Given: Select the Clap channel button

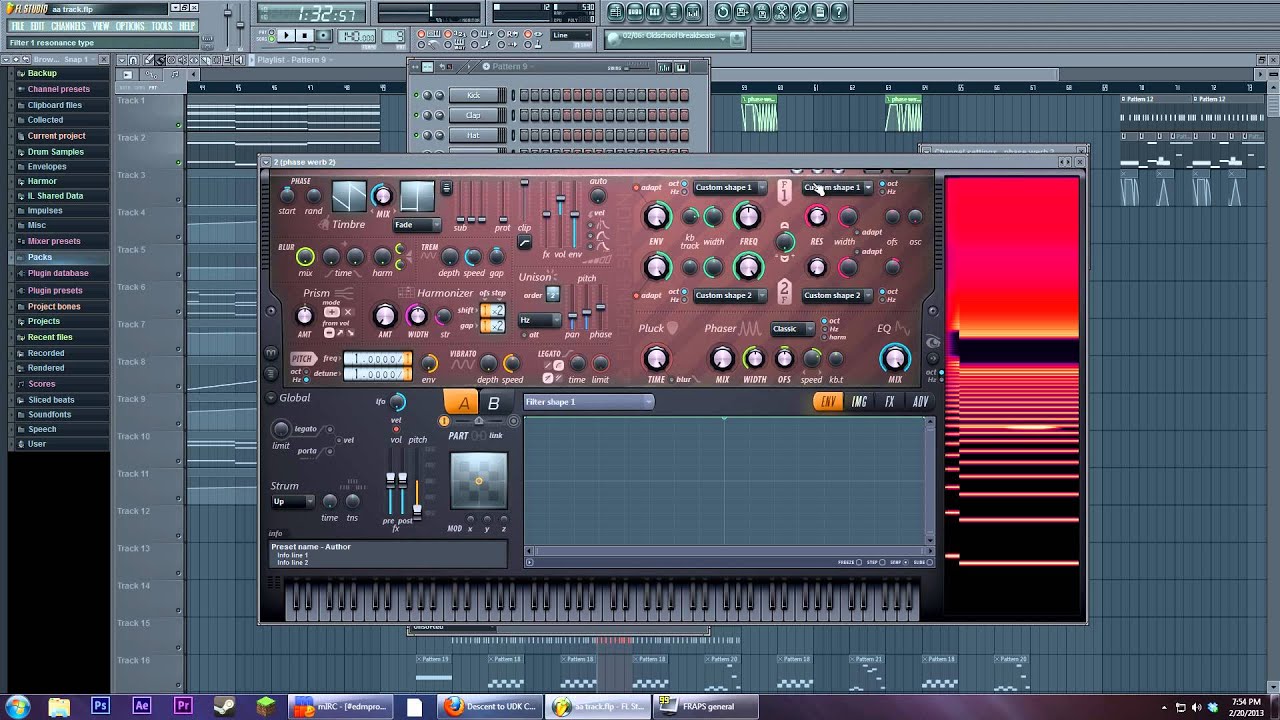Looking at the screenshot, I should (x=477, y=115).
